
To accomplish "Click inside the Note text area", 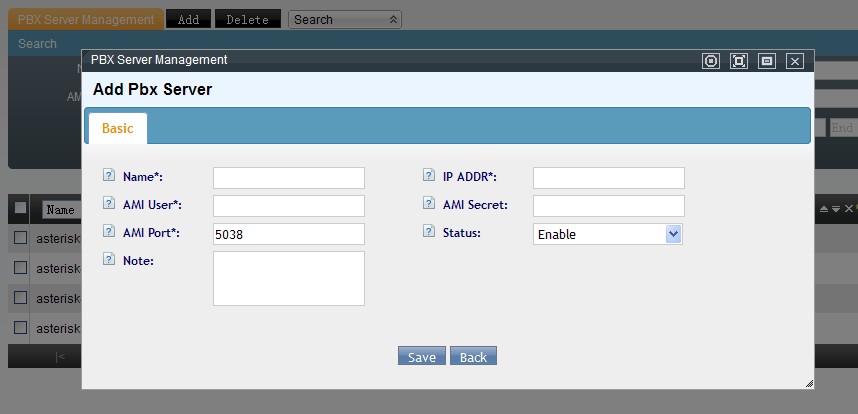I will click(x=288, y=278).
